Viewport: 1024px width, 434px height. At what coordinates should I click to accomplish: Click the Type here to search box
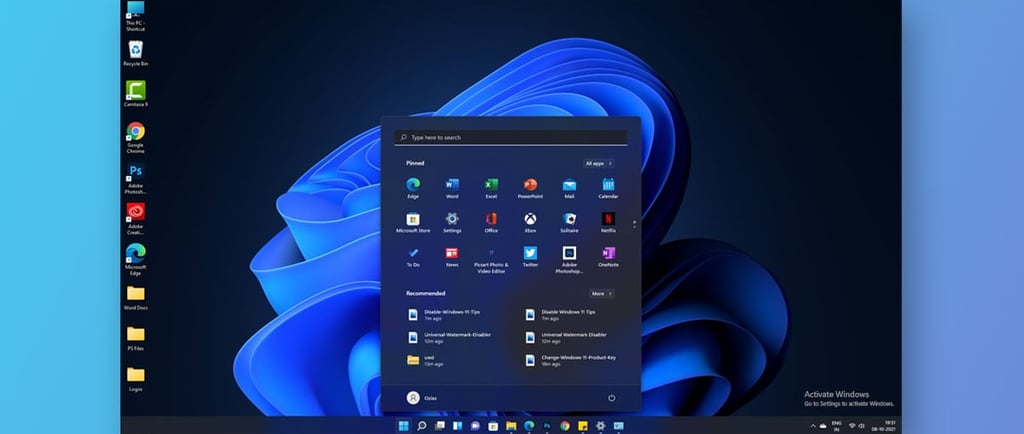[511, 137]
